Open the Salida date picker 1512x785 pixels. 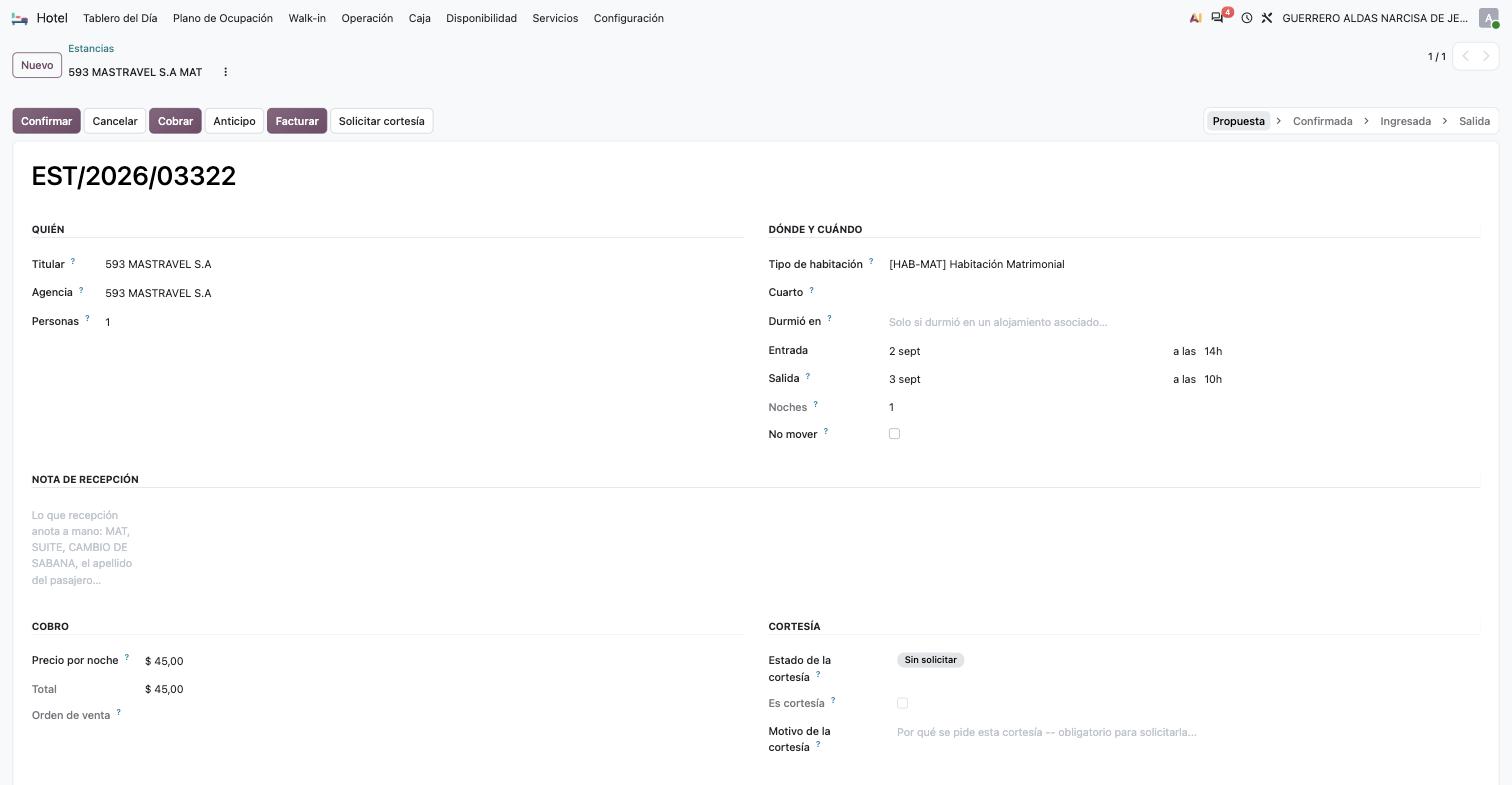tap(1027, 379)
